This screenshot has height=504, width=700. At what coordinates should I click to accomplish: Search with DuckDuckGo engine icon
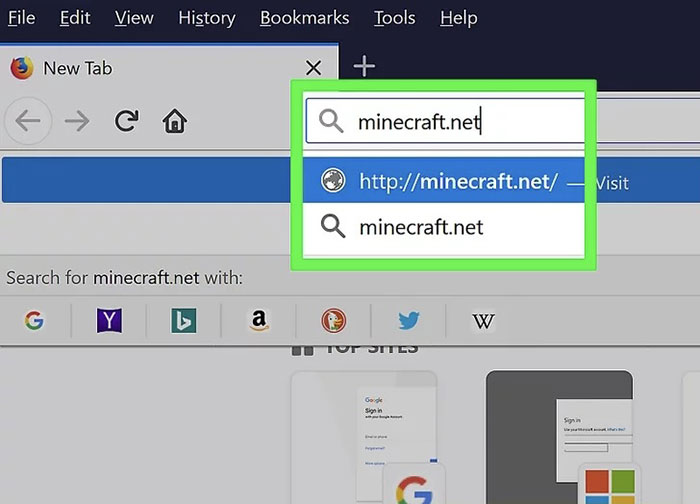[333, 321]
